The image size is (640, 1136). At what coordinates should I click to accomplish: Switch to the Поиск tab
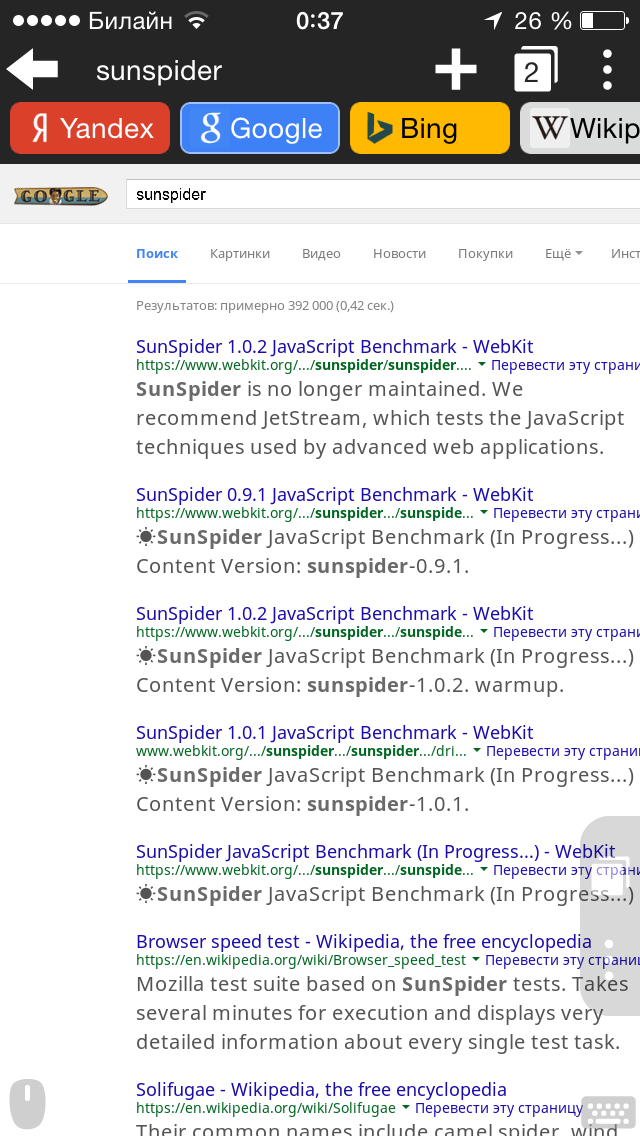pyautogui.click(x=157, y=254)
